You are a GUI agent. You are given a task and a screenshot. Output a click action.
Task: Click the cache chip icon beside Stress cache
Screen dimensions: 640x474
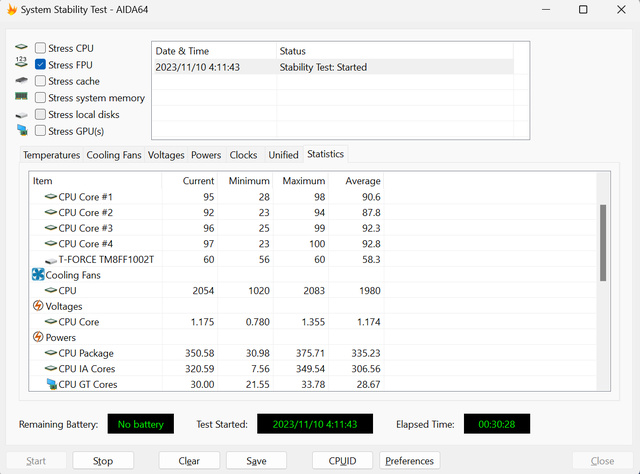click(21, 80)
